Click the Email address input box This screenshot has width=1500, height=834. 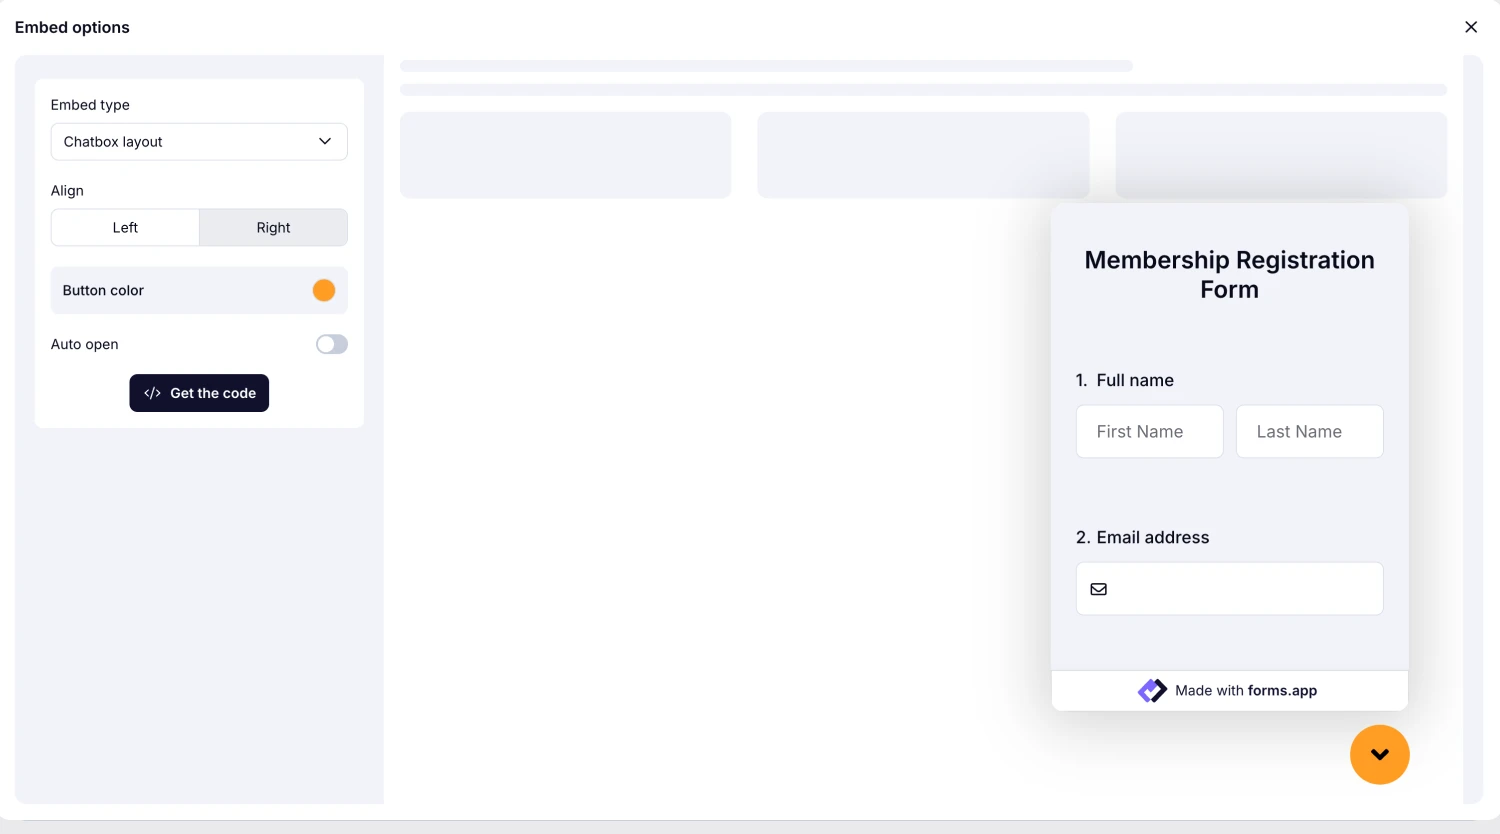pos(1229,589)
